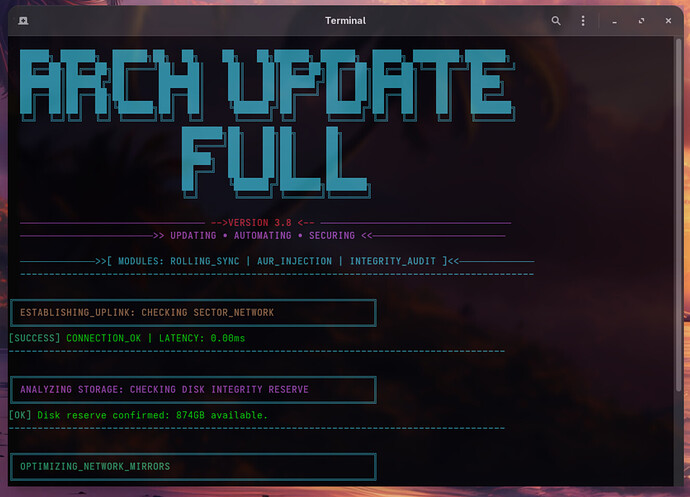Image resolution: width=690 pixels, height=497 pixels.
Task: Open the three-dot main menu
Action: (583, 21)
